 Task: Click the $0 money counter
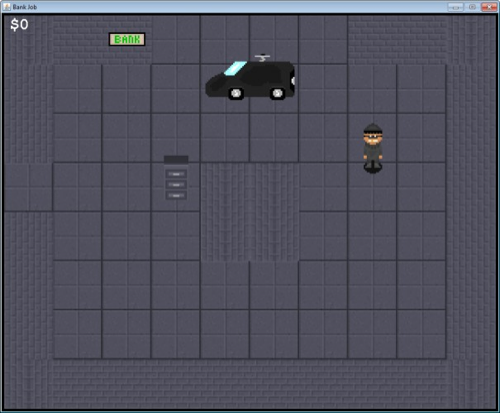pos(19,25)
